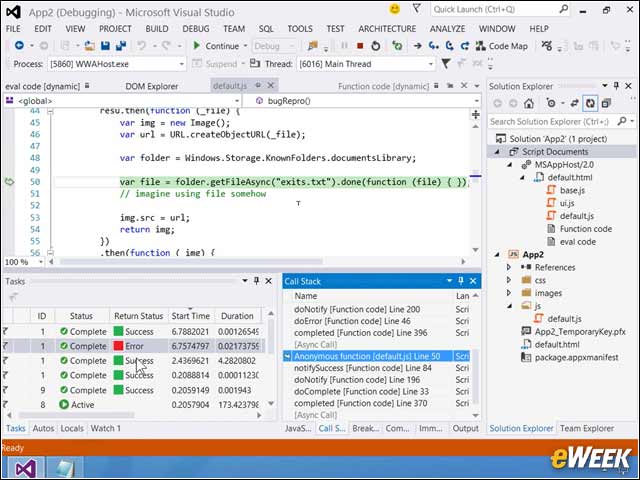
Task: Click the Solution Explorer Home icon
Action: point(529,104)
